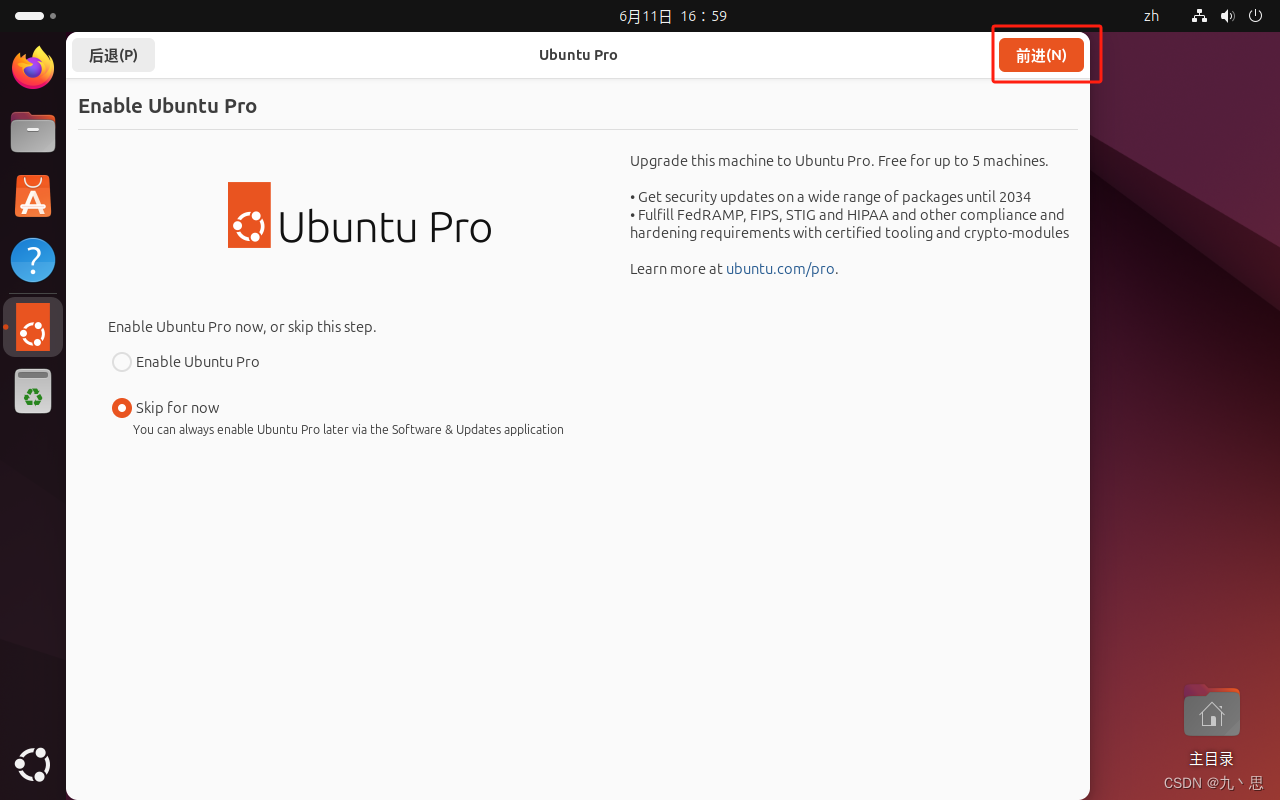Click the 后退(P) back button

point(113,55)
